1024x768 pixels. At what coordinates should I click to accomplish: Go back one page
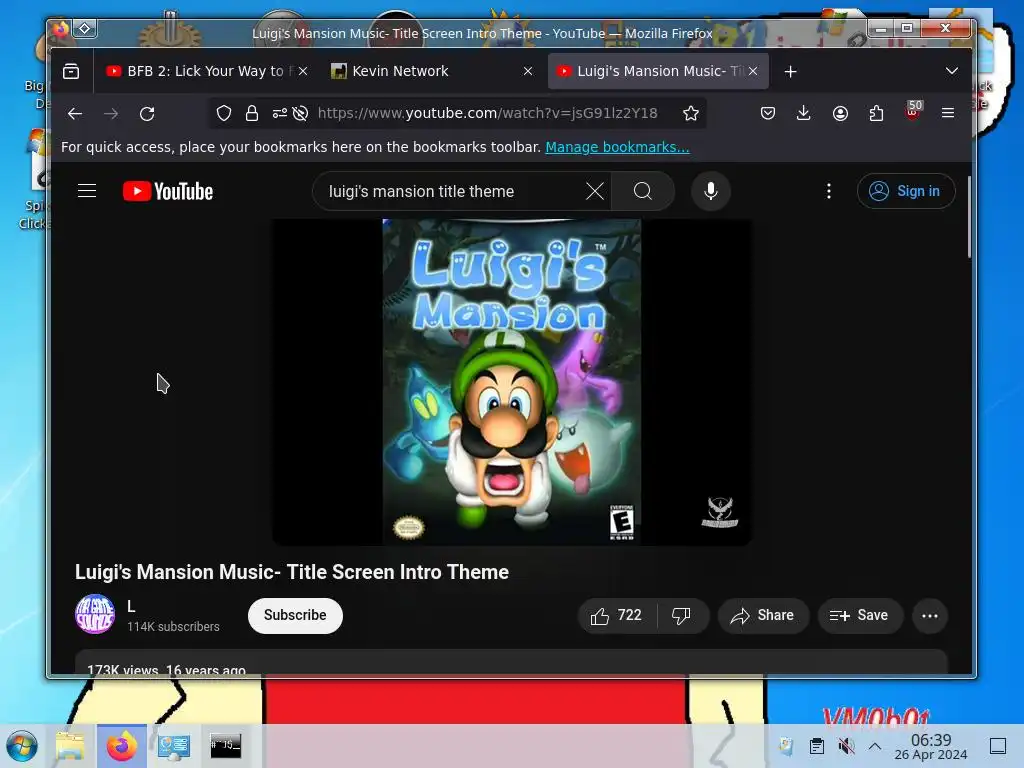[x=75, y=114]
